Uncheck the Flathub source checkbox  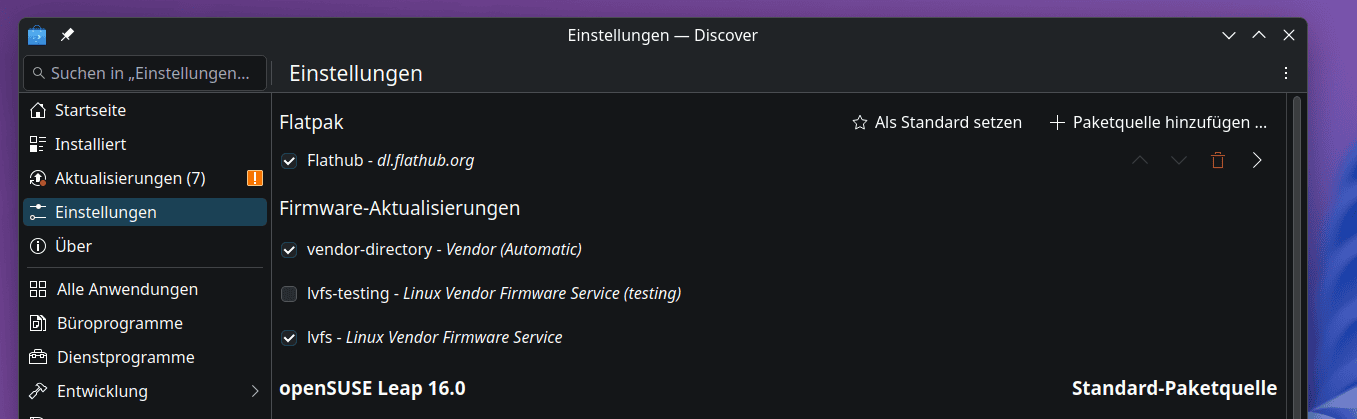289,160
